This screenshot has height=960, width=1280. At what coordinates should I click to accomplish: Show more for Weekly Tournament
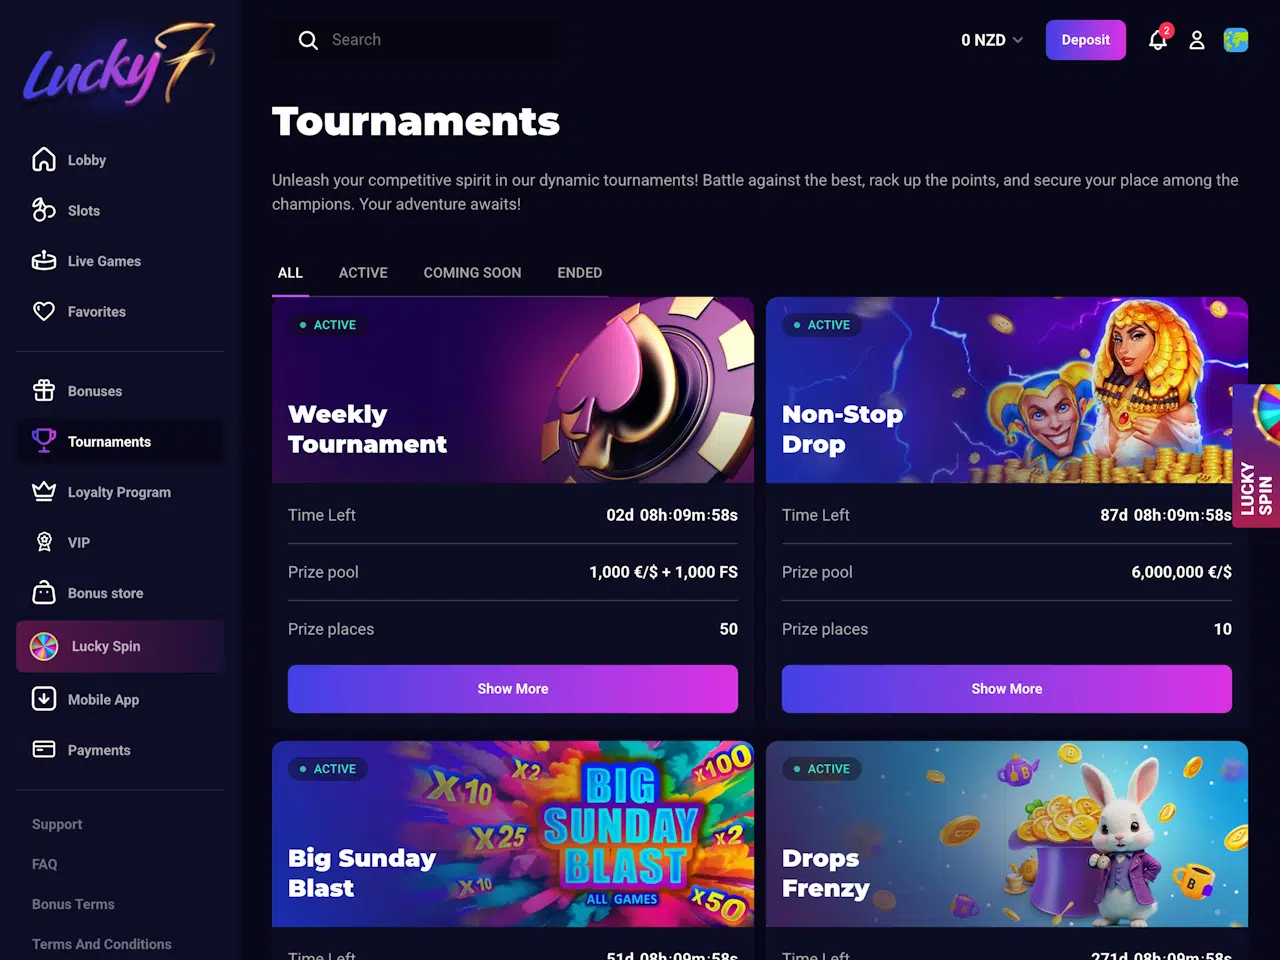click(513, 689)
